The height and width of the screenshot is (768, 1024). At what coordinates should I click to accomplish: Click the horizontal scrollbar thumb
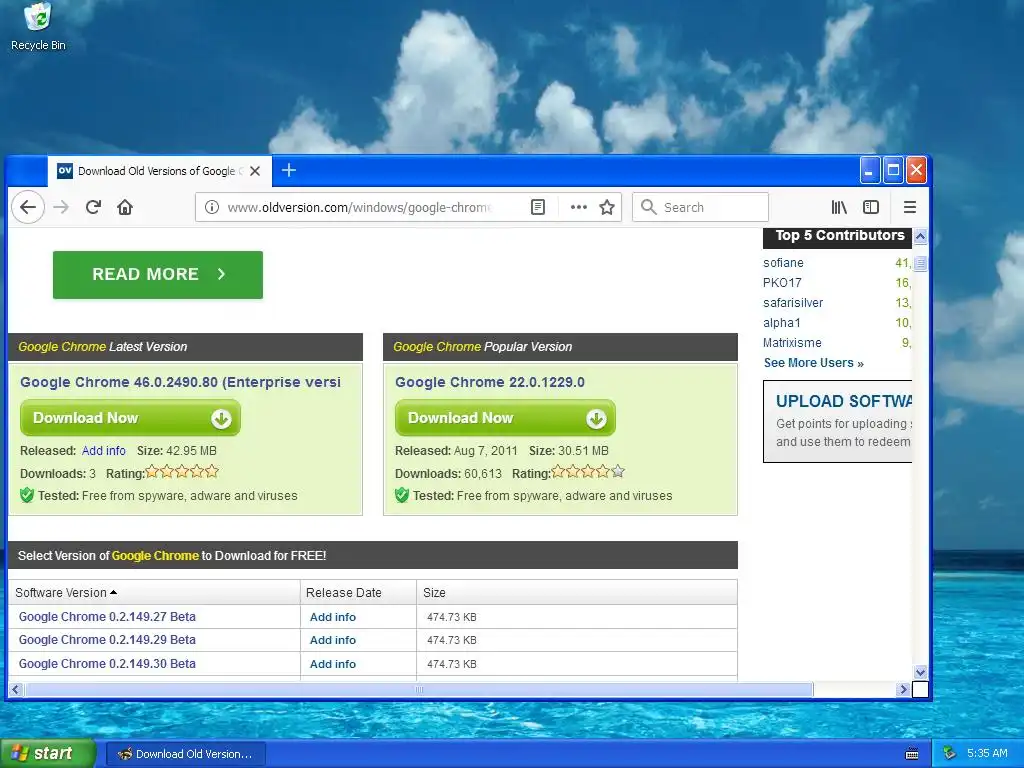tap(419, 689)
